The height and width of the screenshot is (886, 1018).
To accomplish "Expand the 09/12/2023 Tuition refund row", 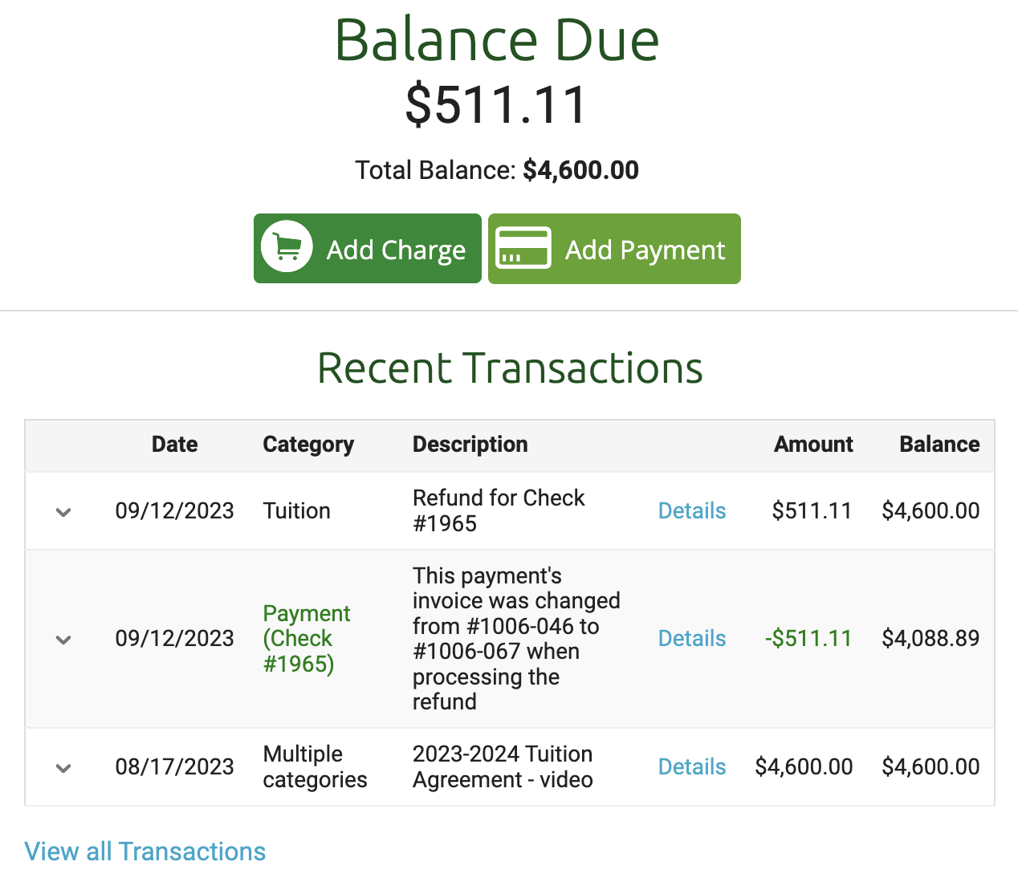I will pyautogui.click(x=63, y=511).
